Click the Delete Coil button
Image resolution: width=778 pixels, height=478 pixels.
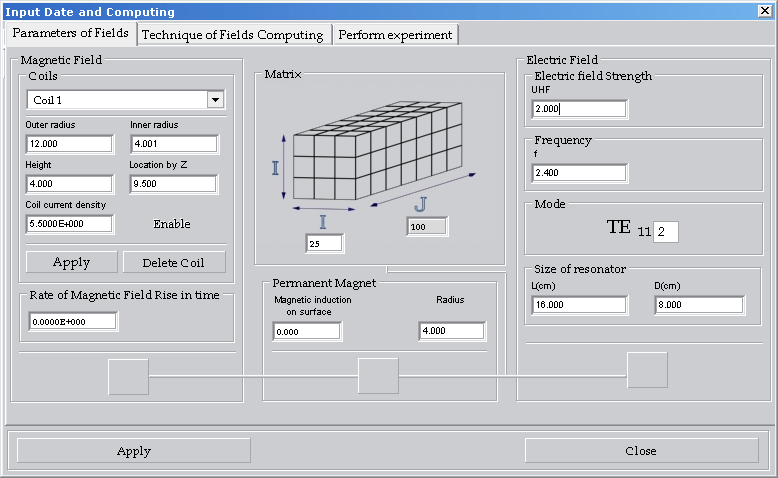(174, 262)
